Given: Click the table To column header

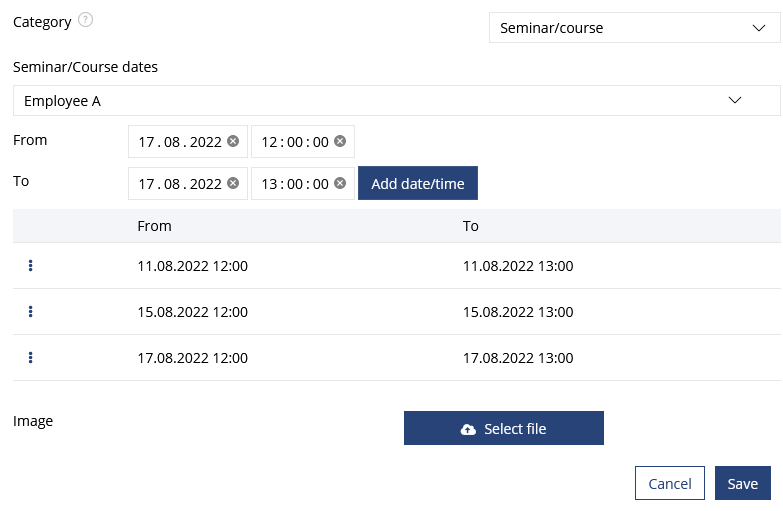Looking at the screenshot, I should point(470,226).
